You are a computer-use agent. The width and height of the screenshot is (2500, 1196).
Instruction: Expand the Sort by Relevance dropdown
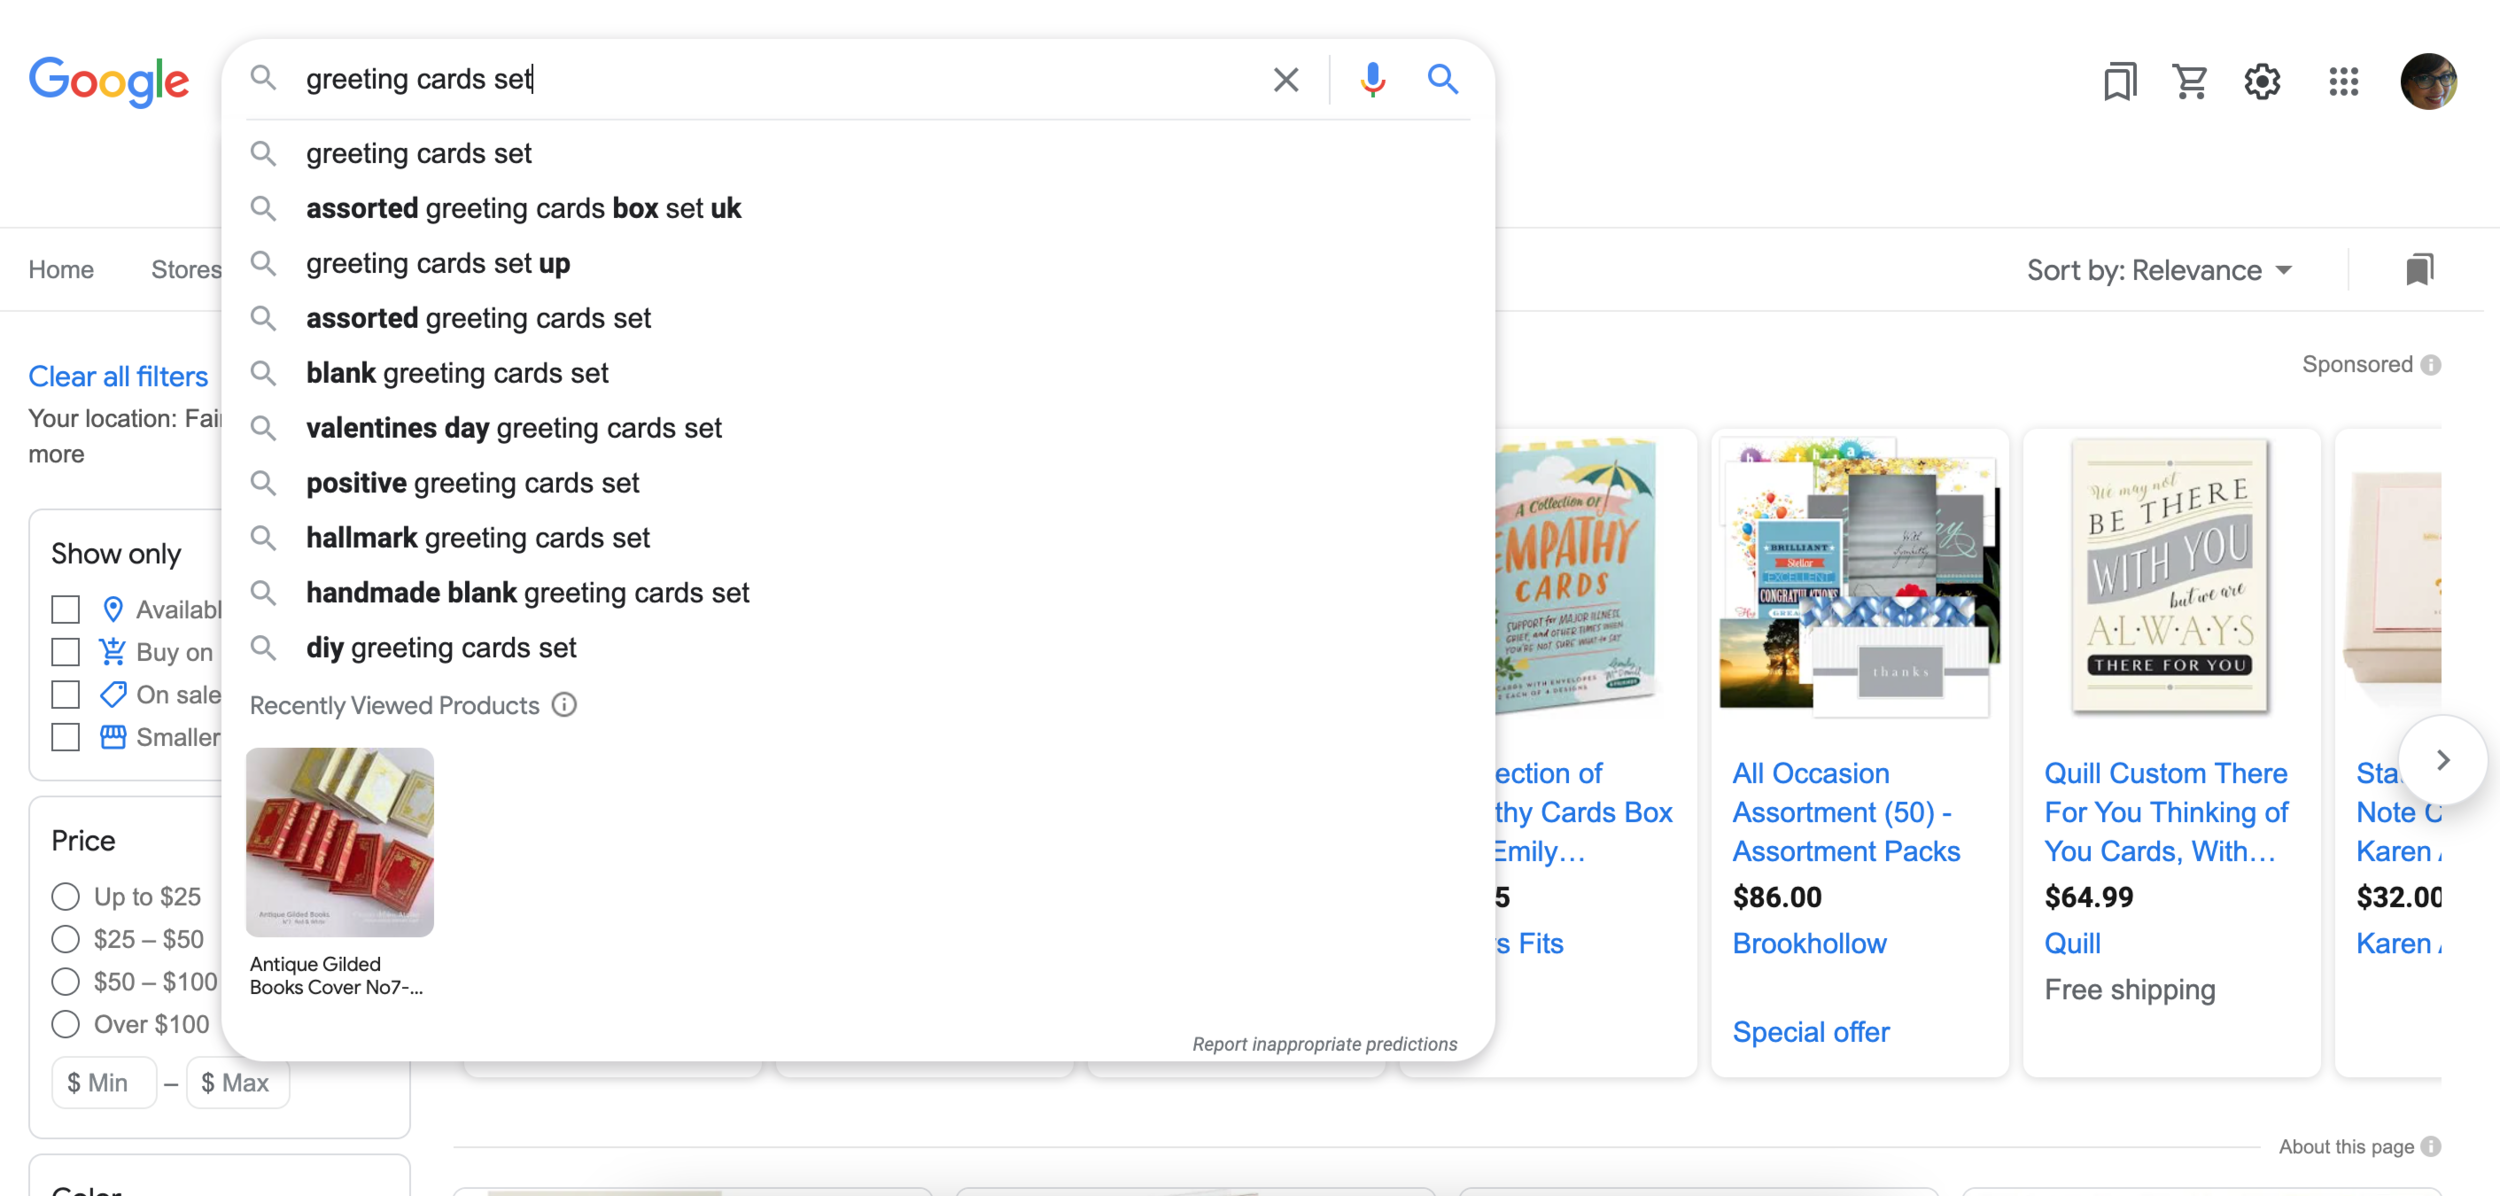(x=2159, y=270)
